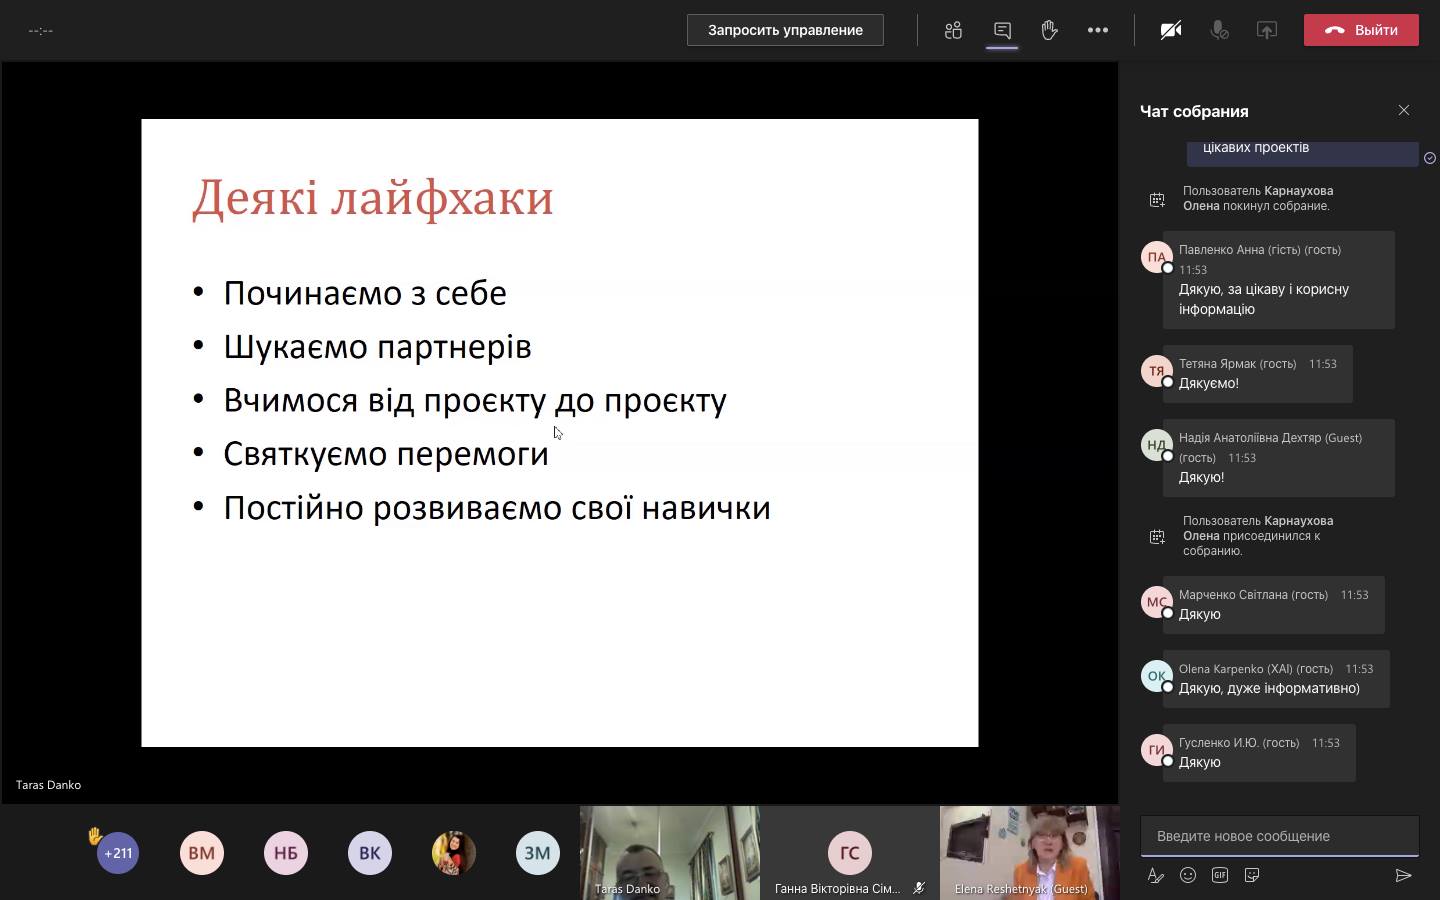Click 'Чат собрания' panel title
The width and height of the screenshot is (1440, 900).
[x=1194, y=111]
